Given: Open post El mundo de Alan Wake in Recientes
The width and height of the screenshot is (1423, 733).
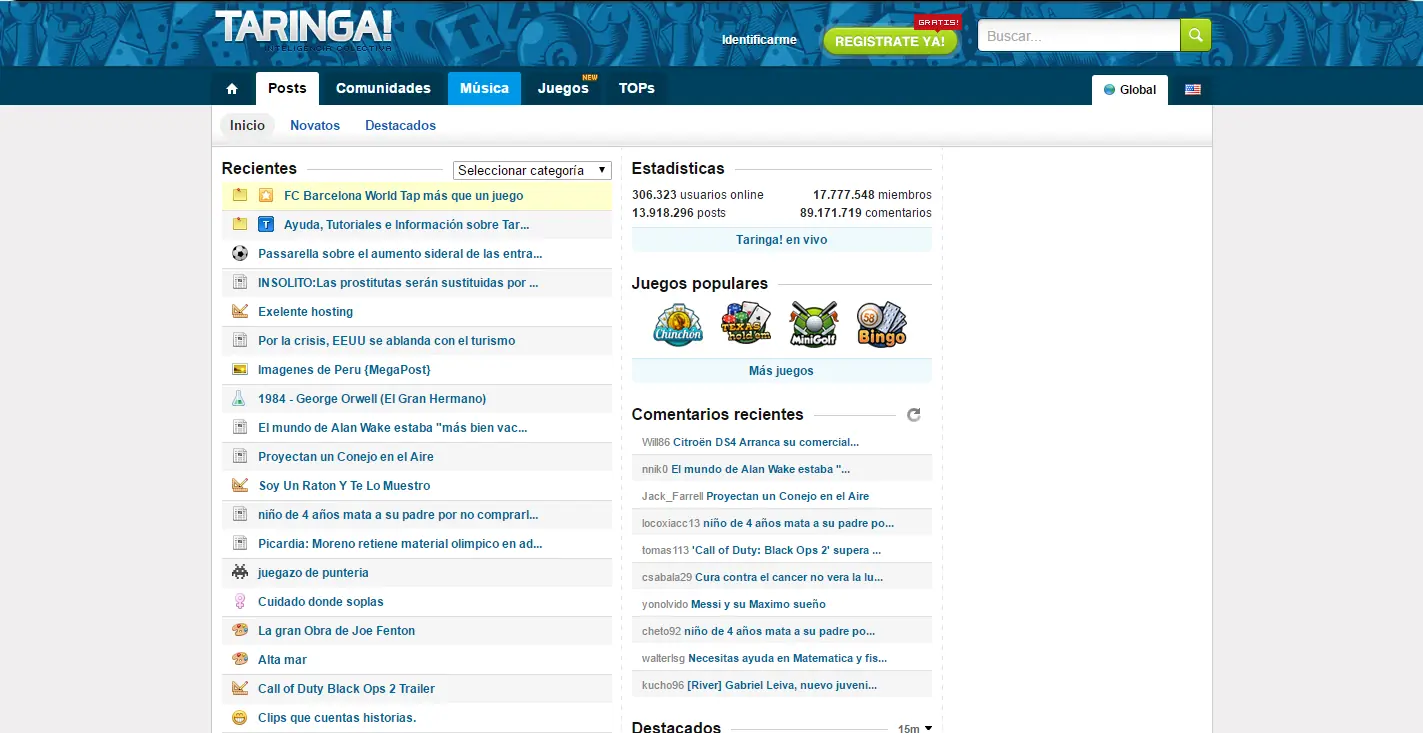Looking at the screenshot, I should pos(393,427).
